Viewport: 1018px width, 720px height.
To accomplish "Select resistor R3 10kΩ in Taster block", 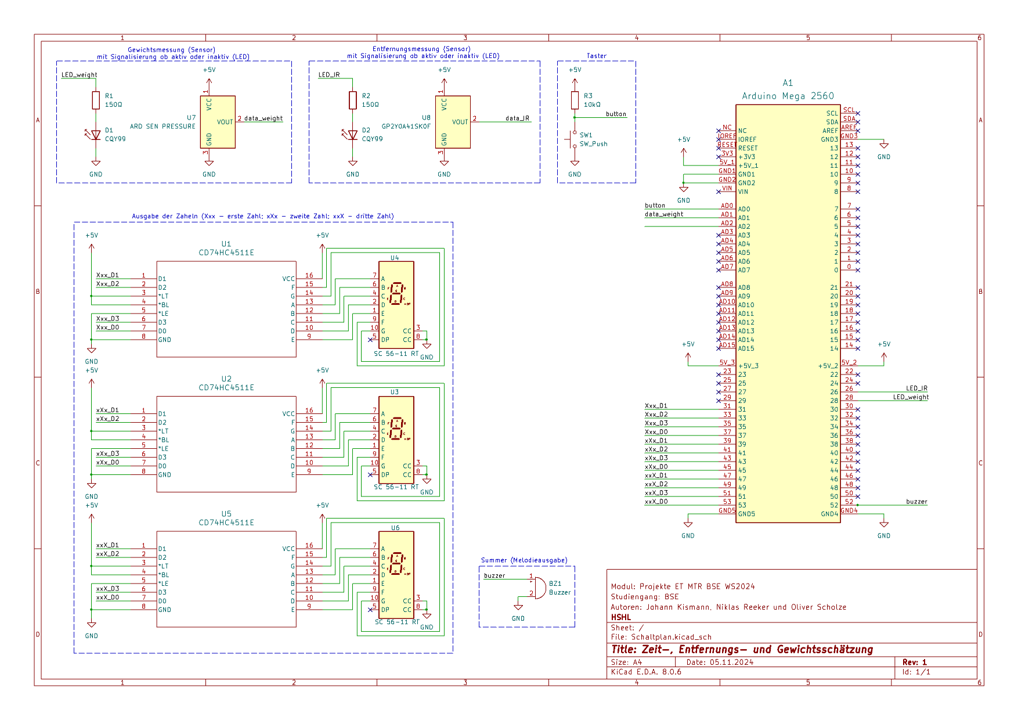I will 574,100.
